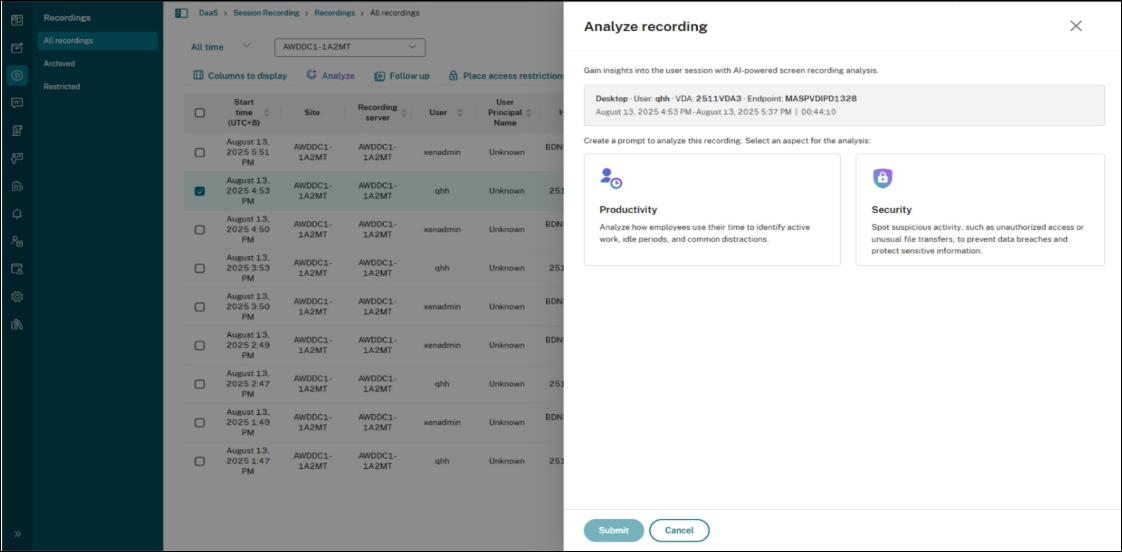Click the Columns to display icon
The image size is (1122, 552).
click(x=199, y=75)
